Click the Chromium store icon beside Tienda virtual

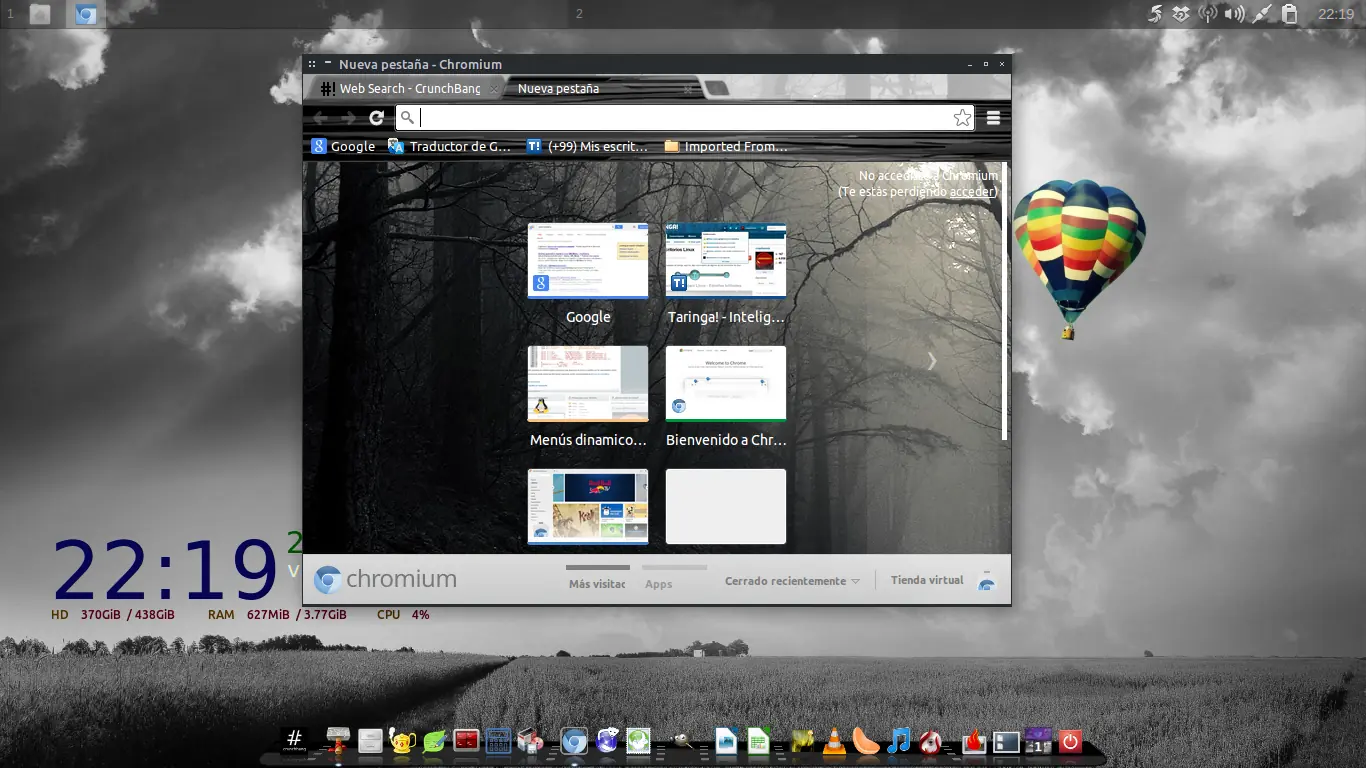point(986,583)
